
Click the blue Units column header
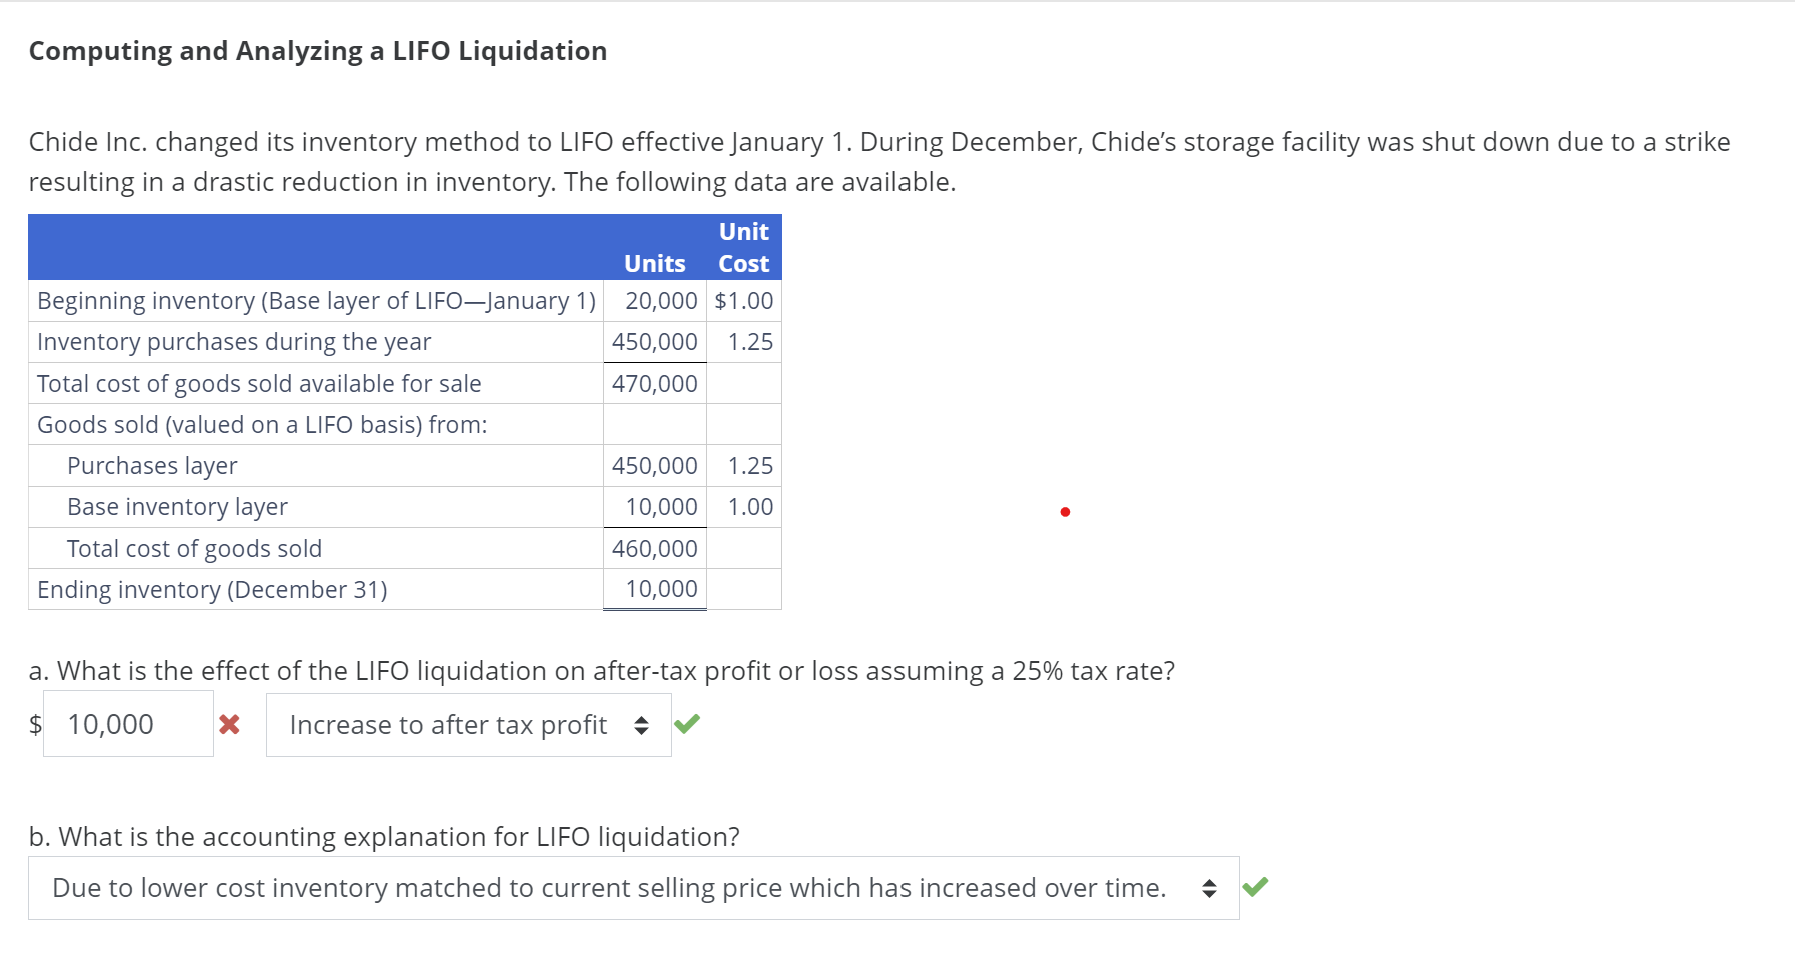tap(654, 263)
